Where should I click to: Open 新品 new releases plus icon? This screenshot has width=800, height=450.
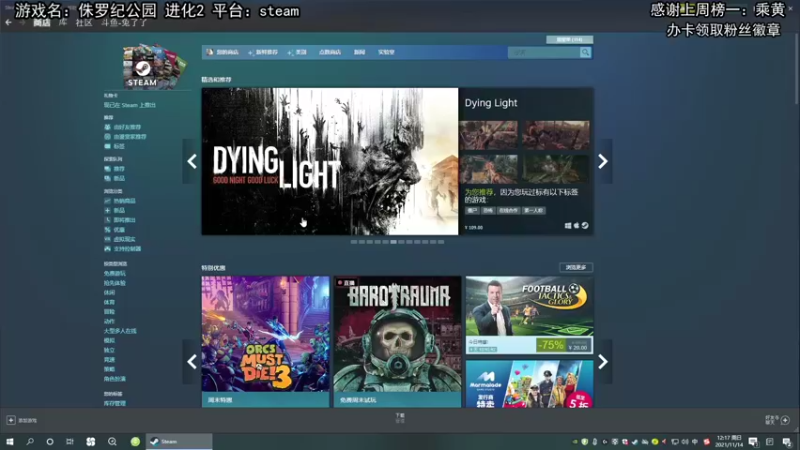(x=107, y=210)
